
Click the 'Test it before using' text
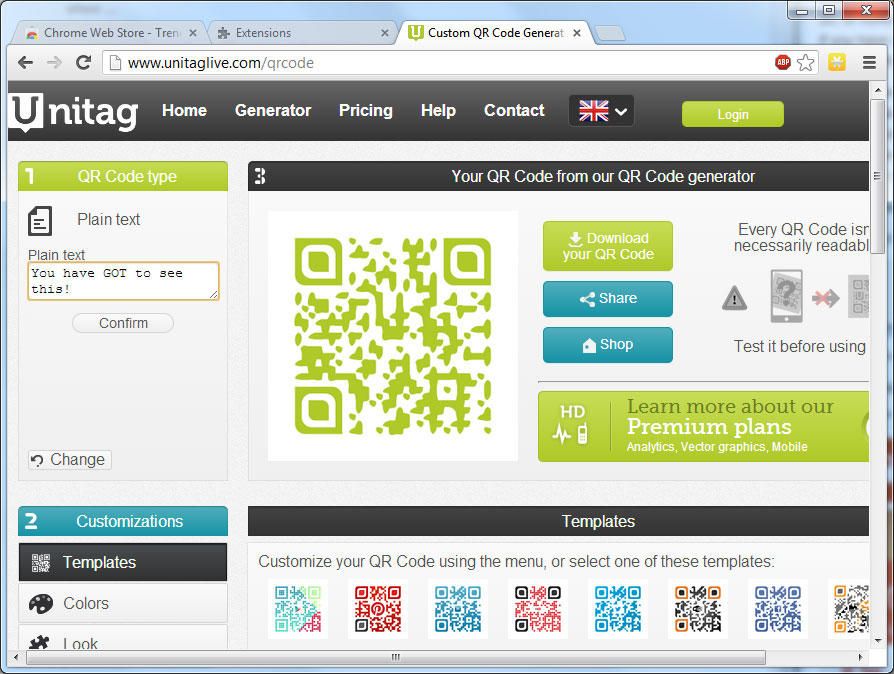point(799,346)
